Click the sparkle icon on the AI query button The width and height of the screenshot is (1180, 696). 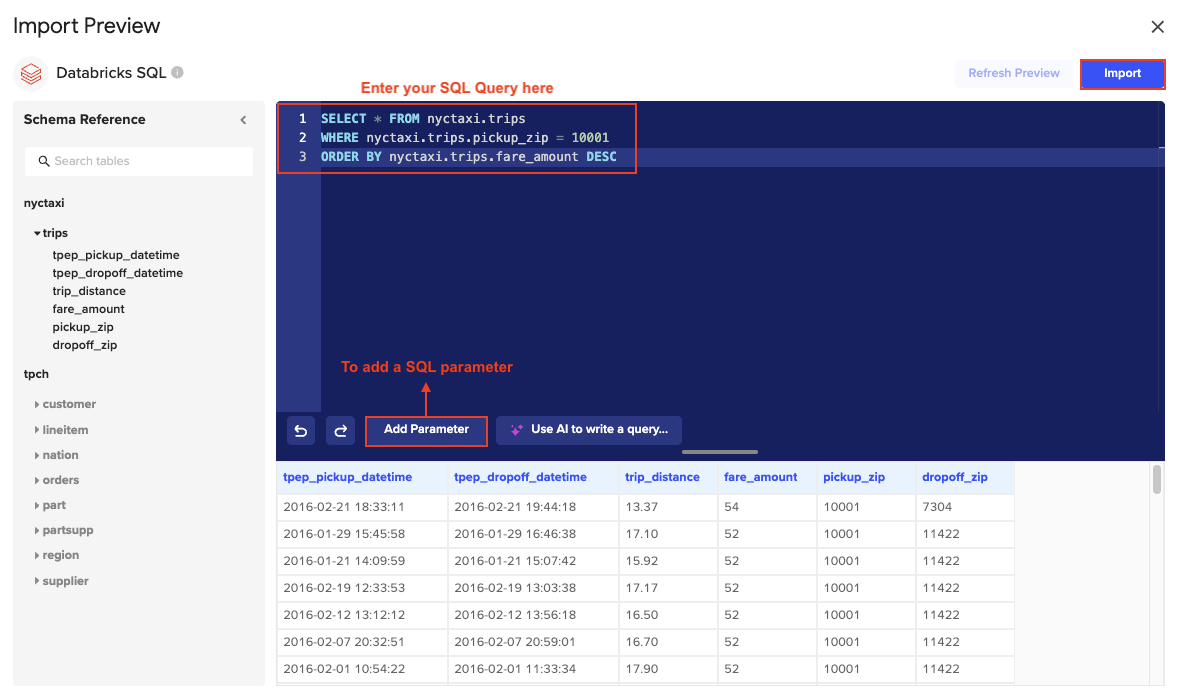tap(516, 430)
